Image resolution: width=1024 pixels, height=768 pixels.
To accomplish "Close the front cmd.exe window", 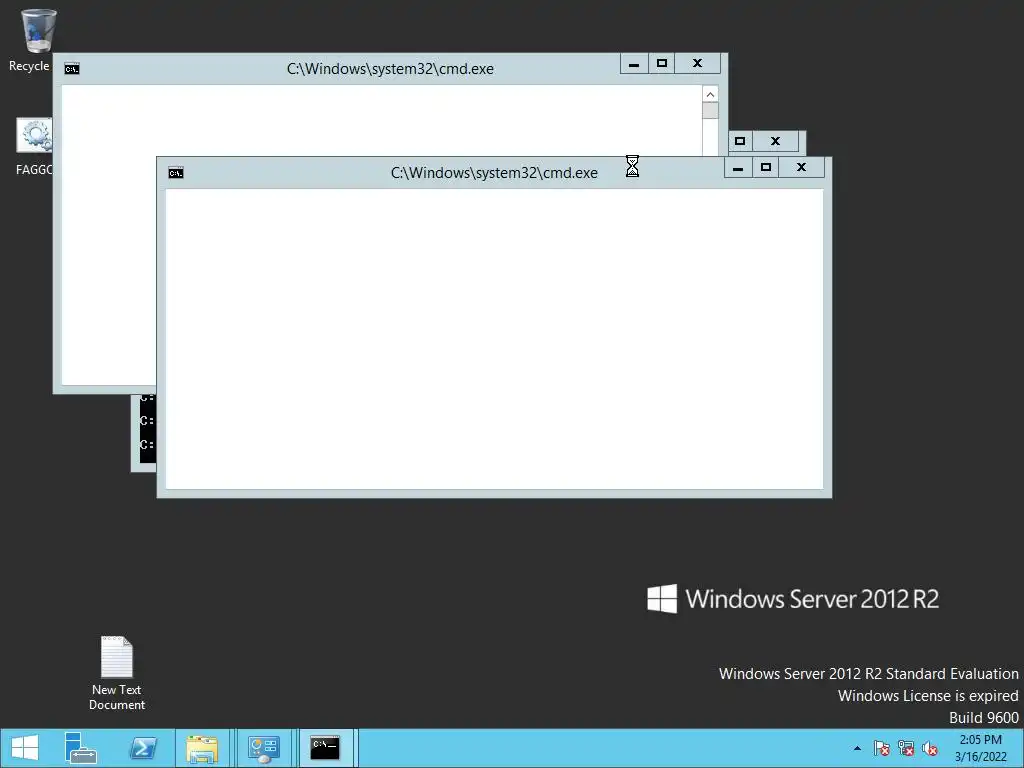I will [x=801, y=168].
